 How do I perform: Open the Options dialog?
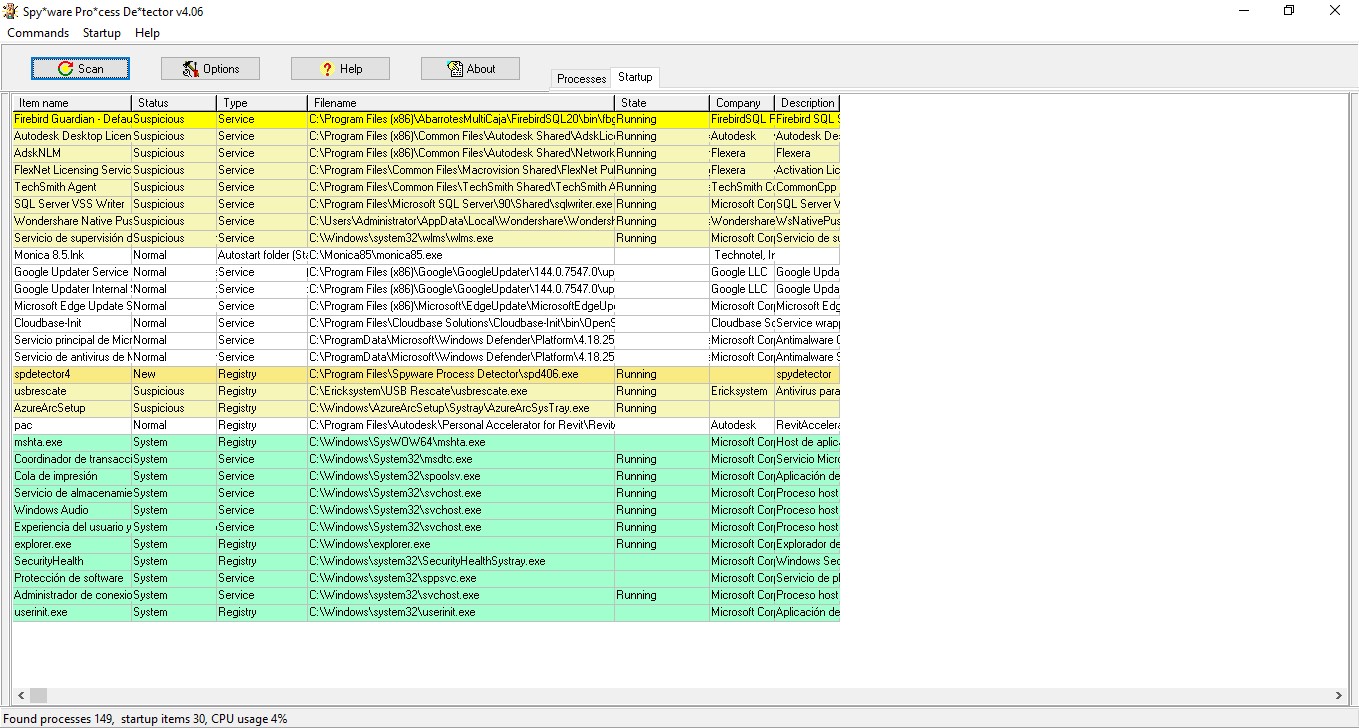pyautogui.click(x=210, y=68)
